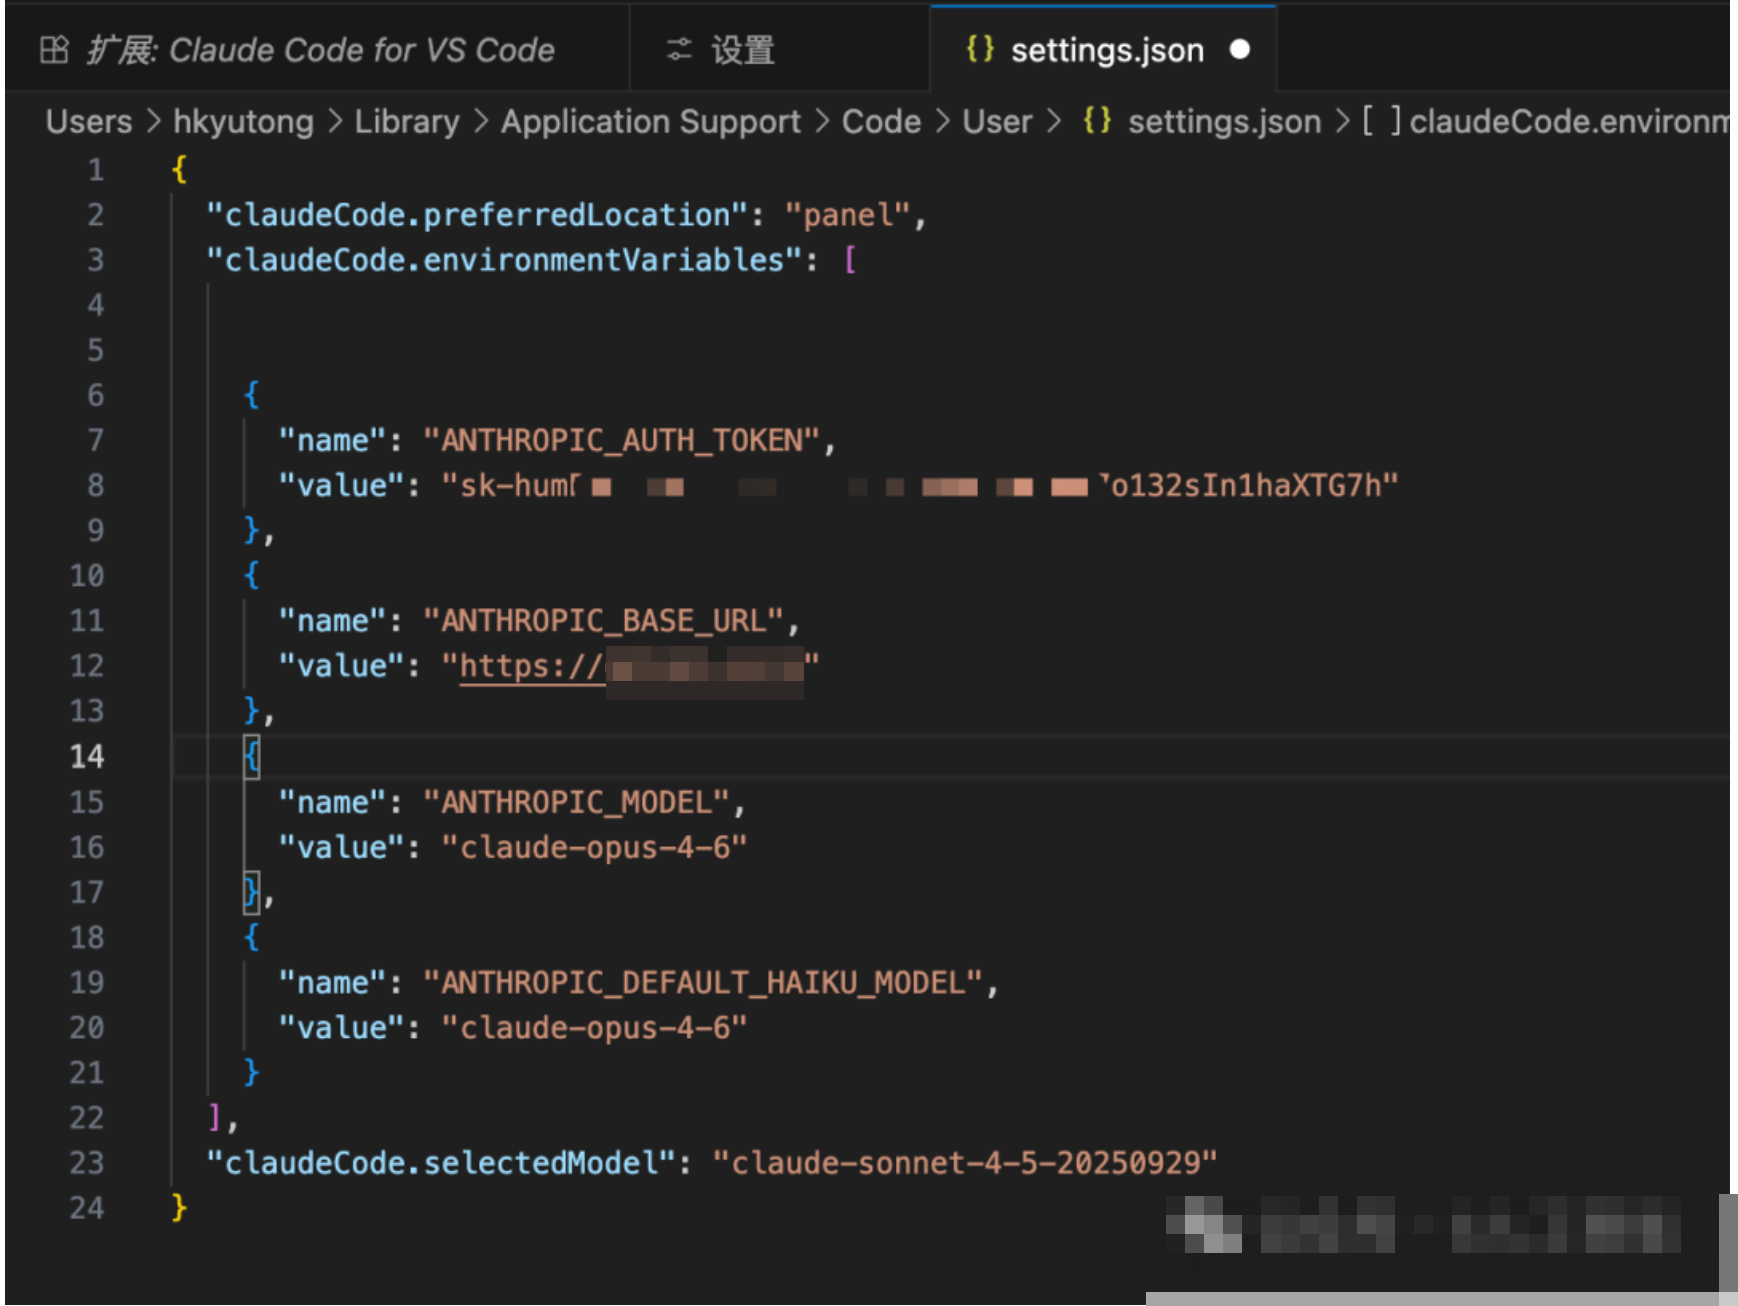
Task: Open the User breadcrumb segment
Action: [x=997, y=121]
